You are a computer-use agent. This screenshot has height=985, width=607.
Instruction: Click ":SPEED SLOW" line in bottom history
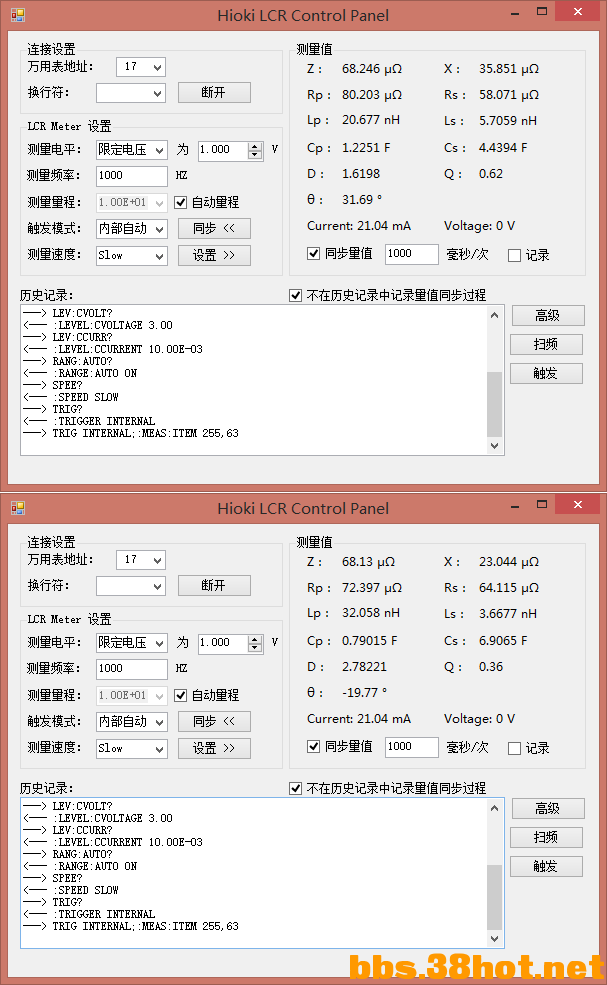[85, 890]
